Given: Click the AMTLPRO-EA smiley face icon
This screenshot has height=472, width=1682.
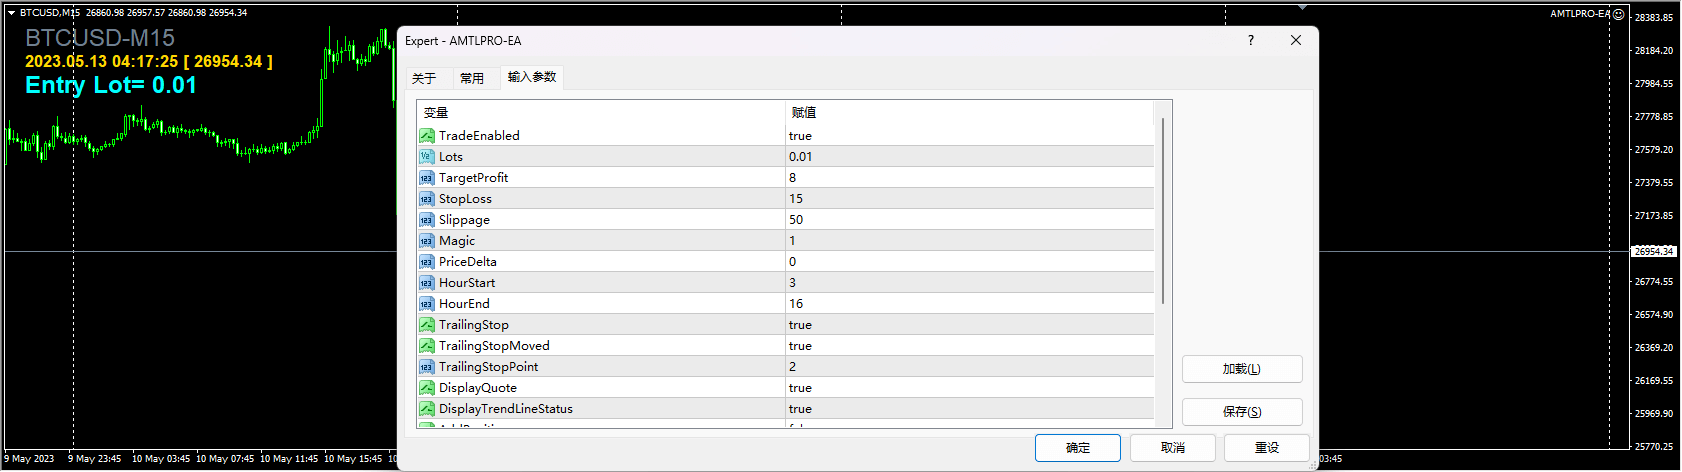Looking at the screenshot, I should (x=1618, y=14).
